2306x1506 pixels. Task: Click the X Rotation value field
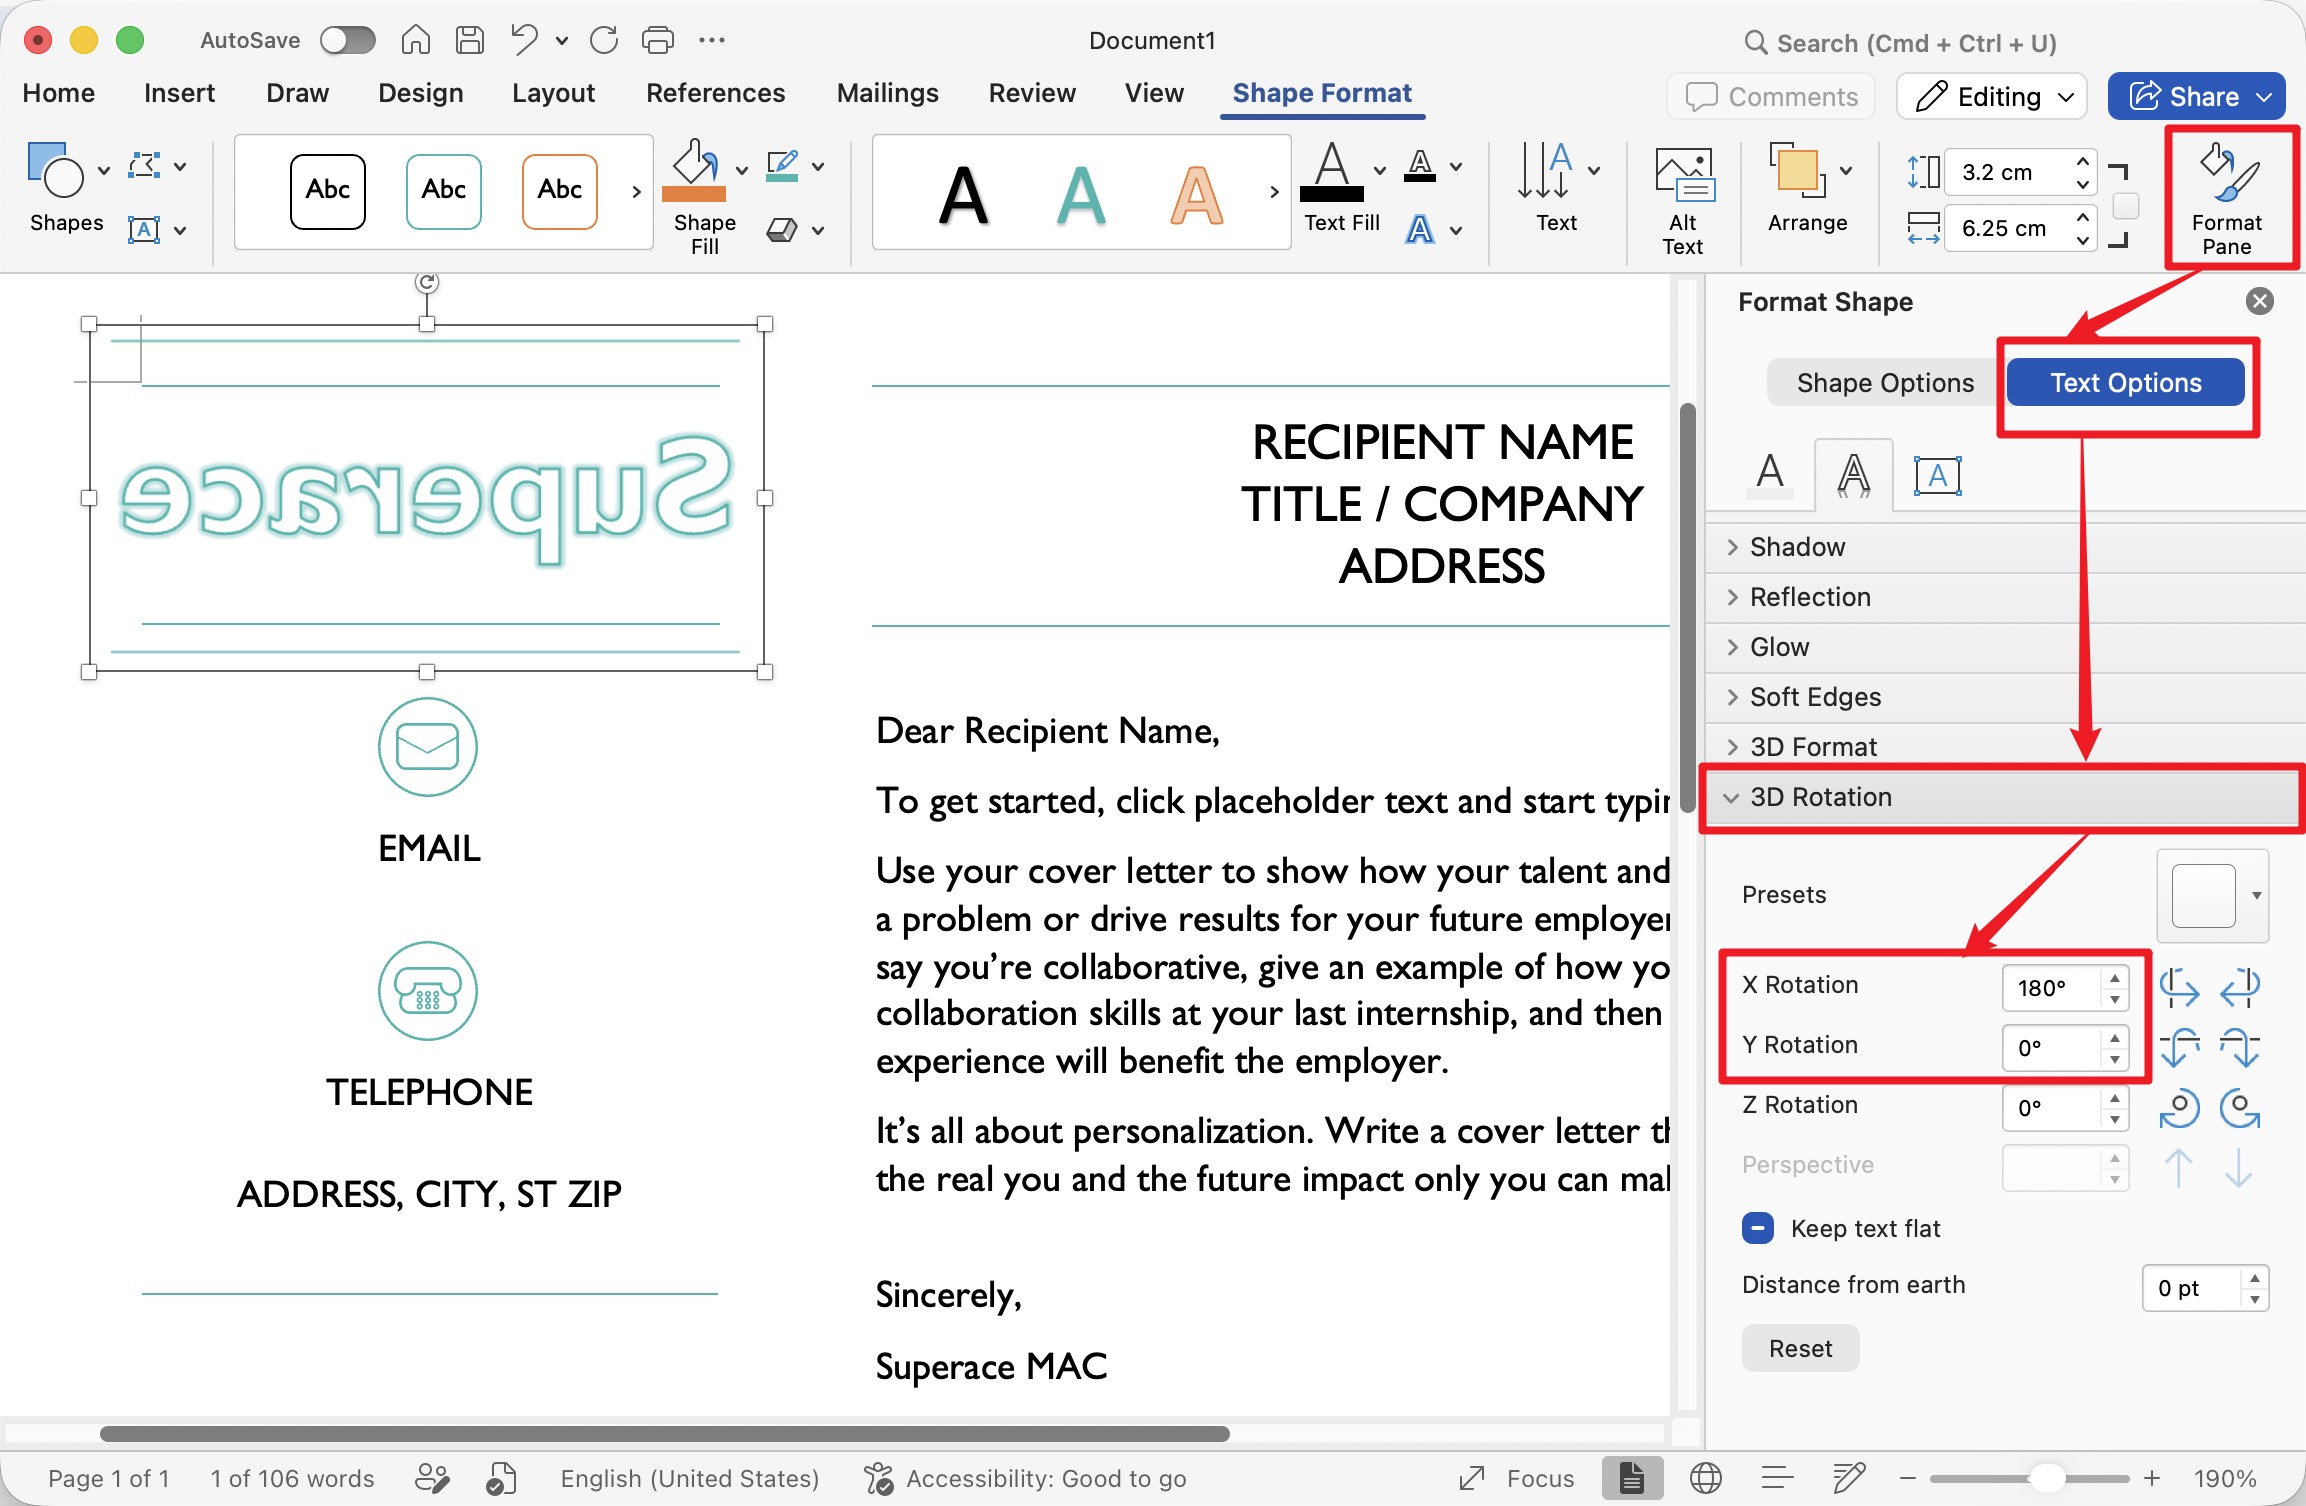tap(2052, 988)
